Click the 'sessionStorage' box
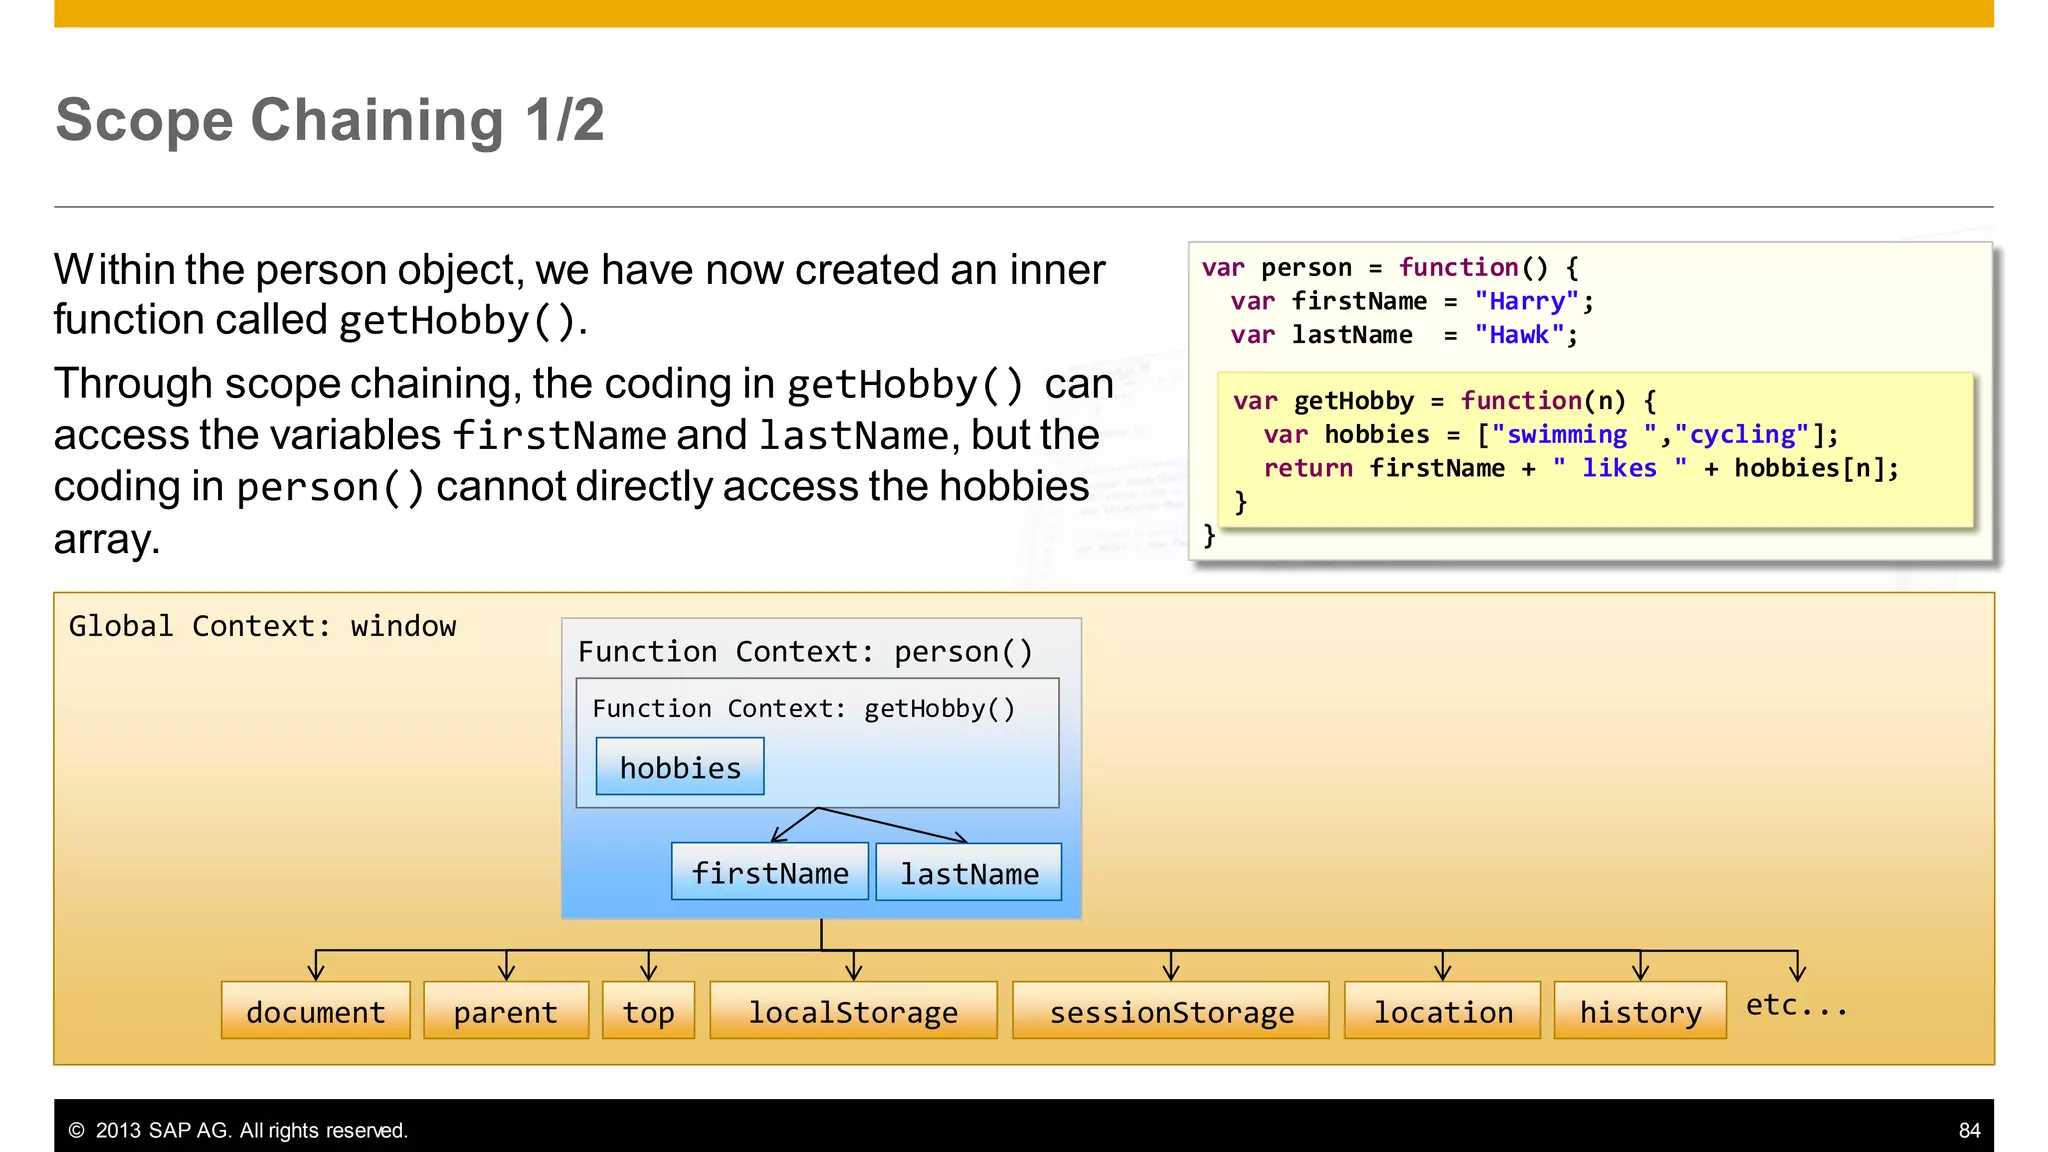 pyautogui.click(x=1171, y=1010)
